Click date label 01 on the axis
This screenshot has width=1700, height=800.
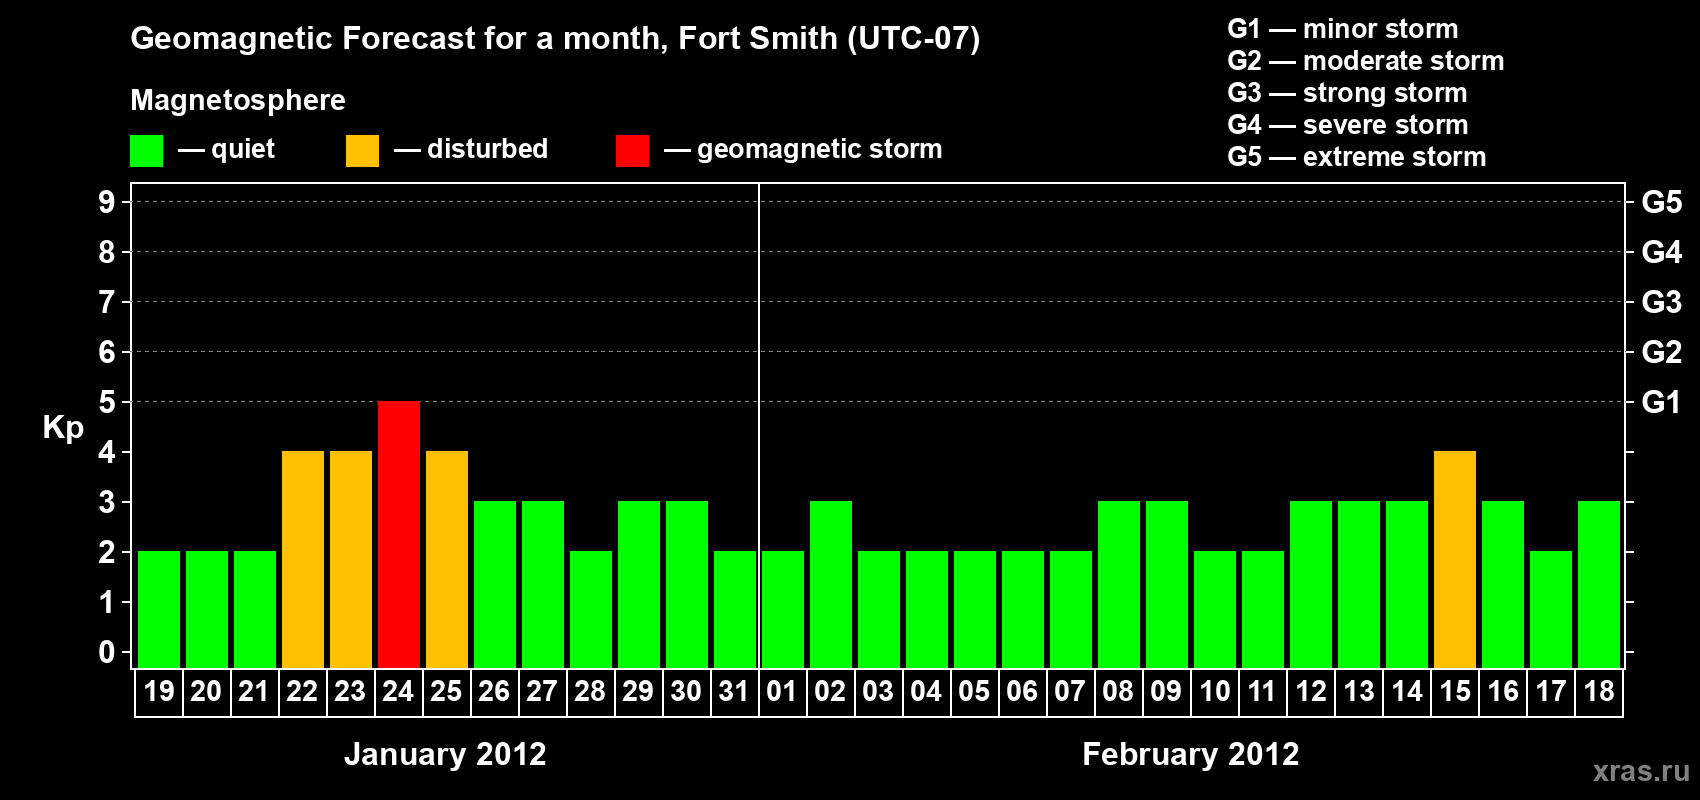pyautogui.click(x=782, y=692)
